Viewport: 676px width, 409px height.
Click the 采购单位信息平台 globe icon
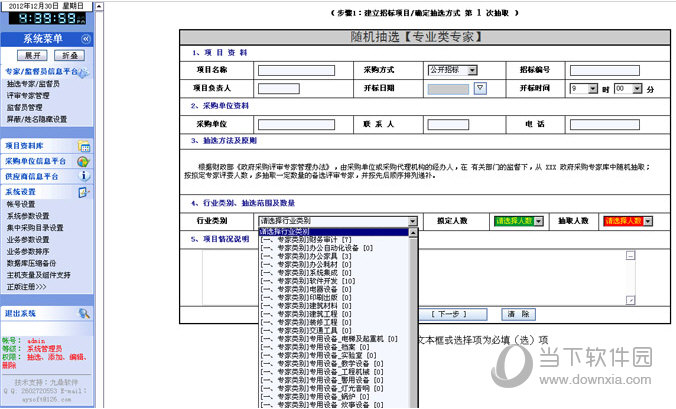pos(84,162)
